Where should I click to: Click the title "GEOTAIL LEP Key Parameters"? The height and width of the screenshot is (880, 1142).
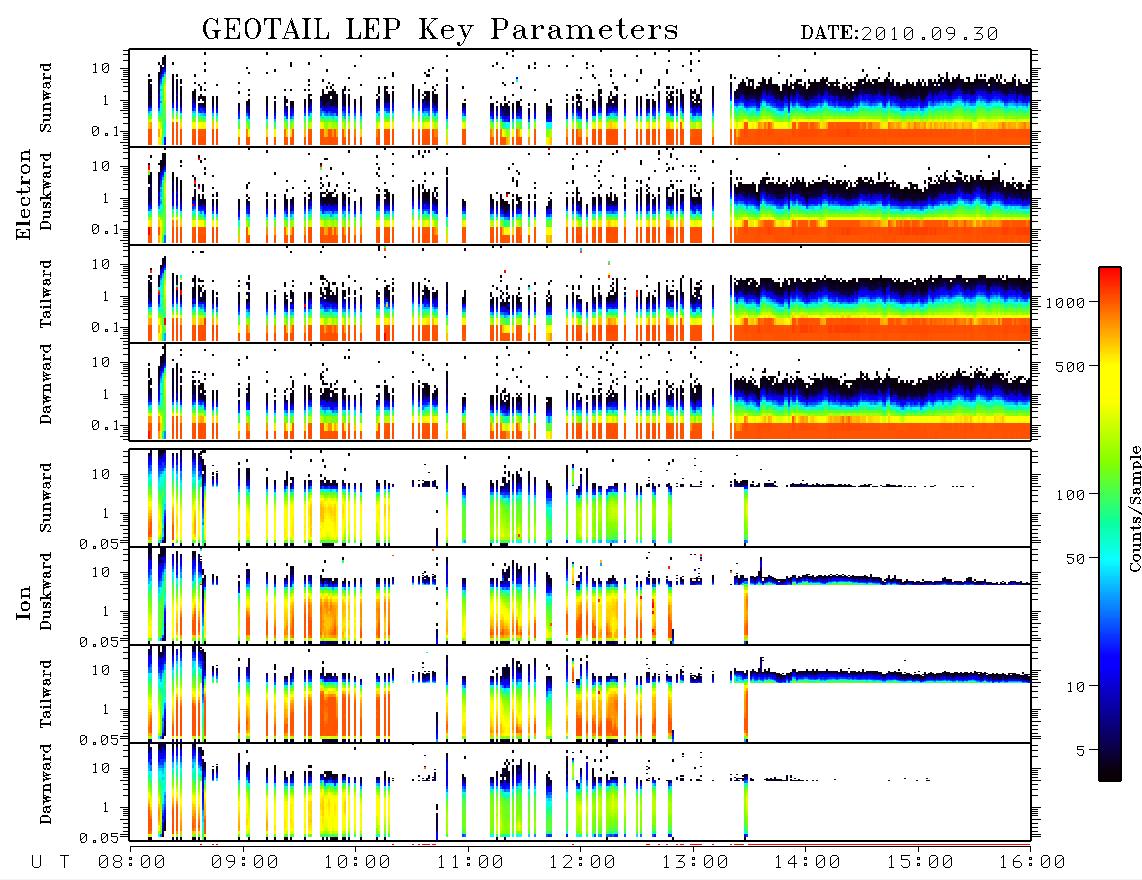(x=440, y=30)
